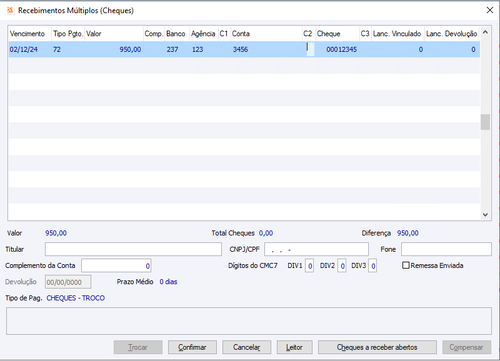This screenshot has height=361, width=500.
Task: Click the DIV1 digit field
Action: (x=309, y=266)
